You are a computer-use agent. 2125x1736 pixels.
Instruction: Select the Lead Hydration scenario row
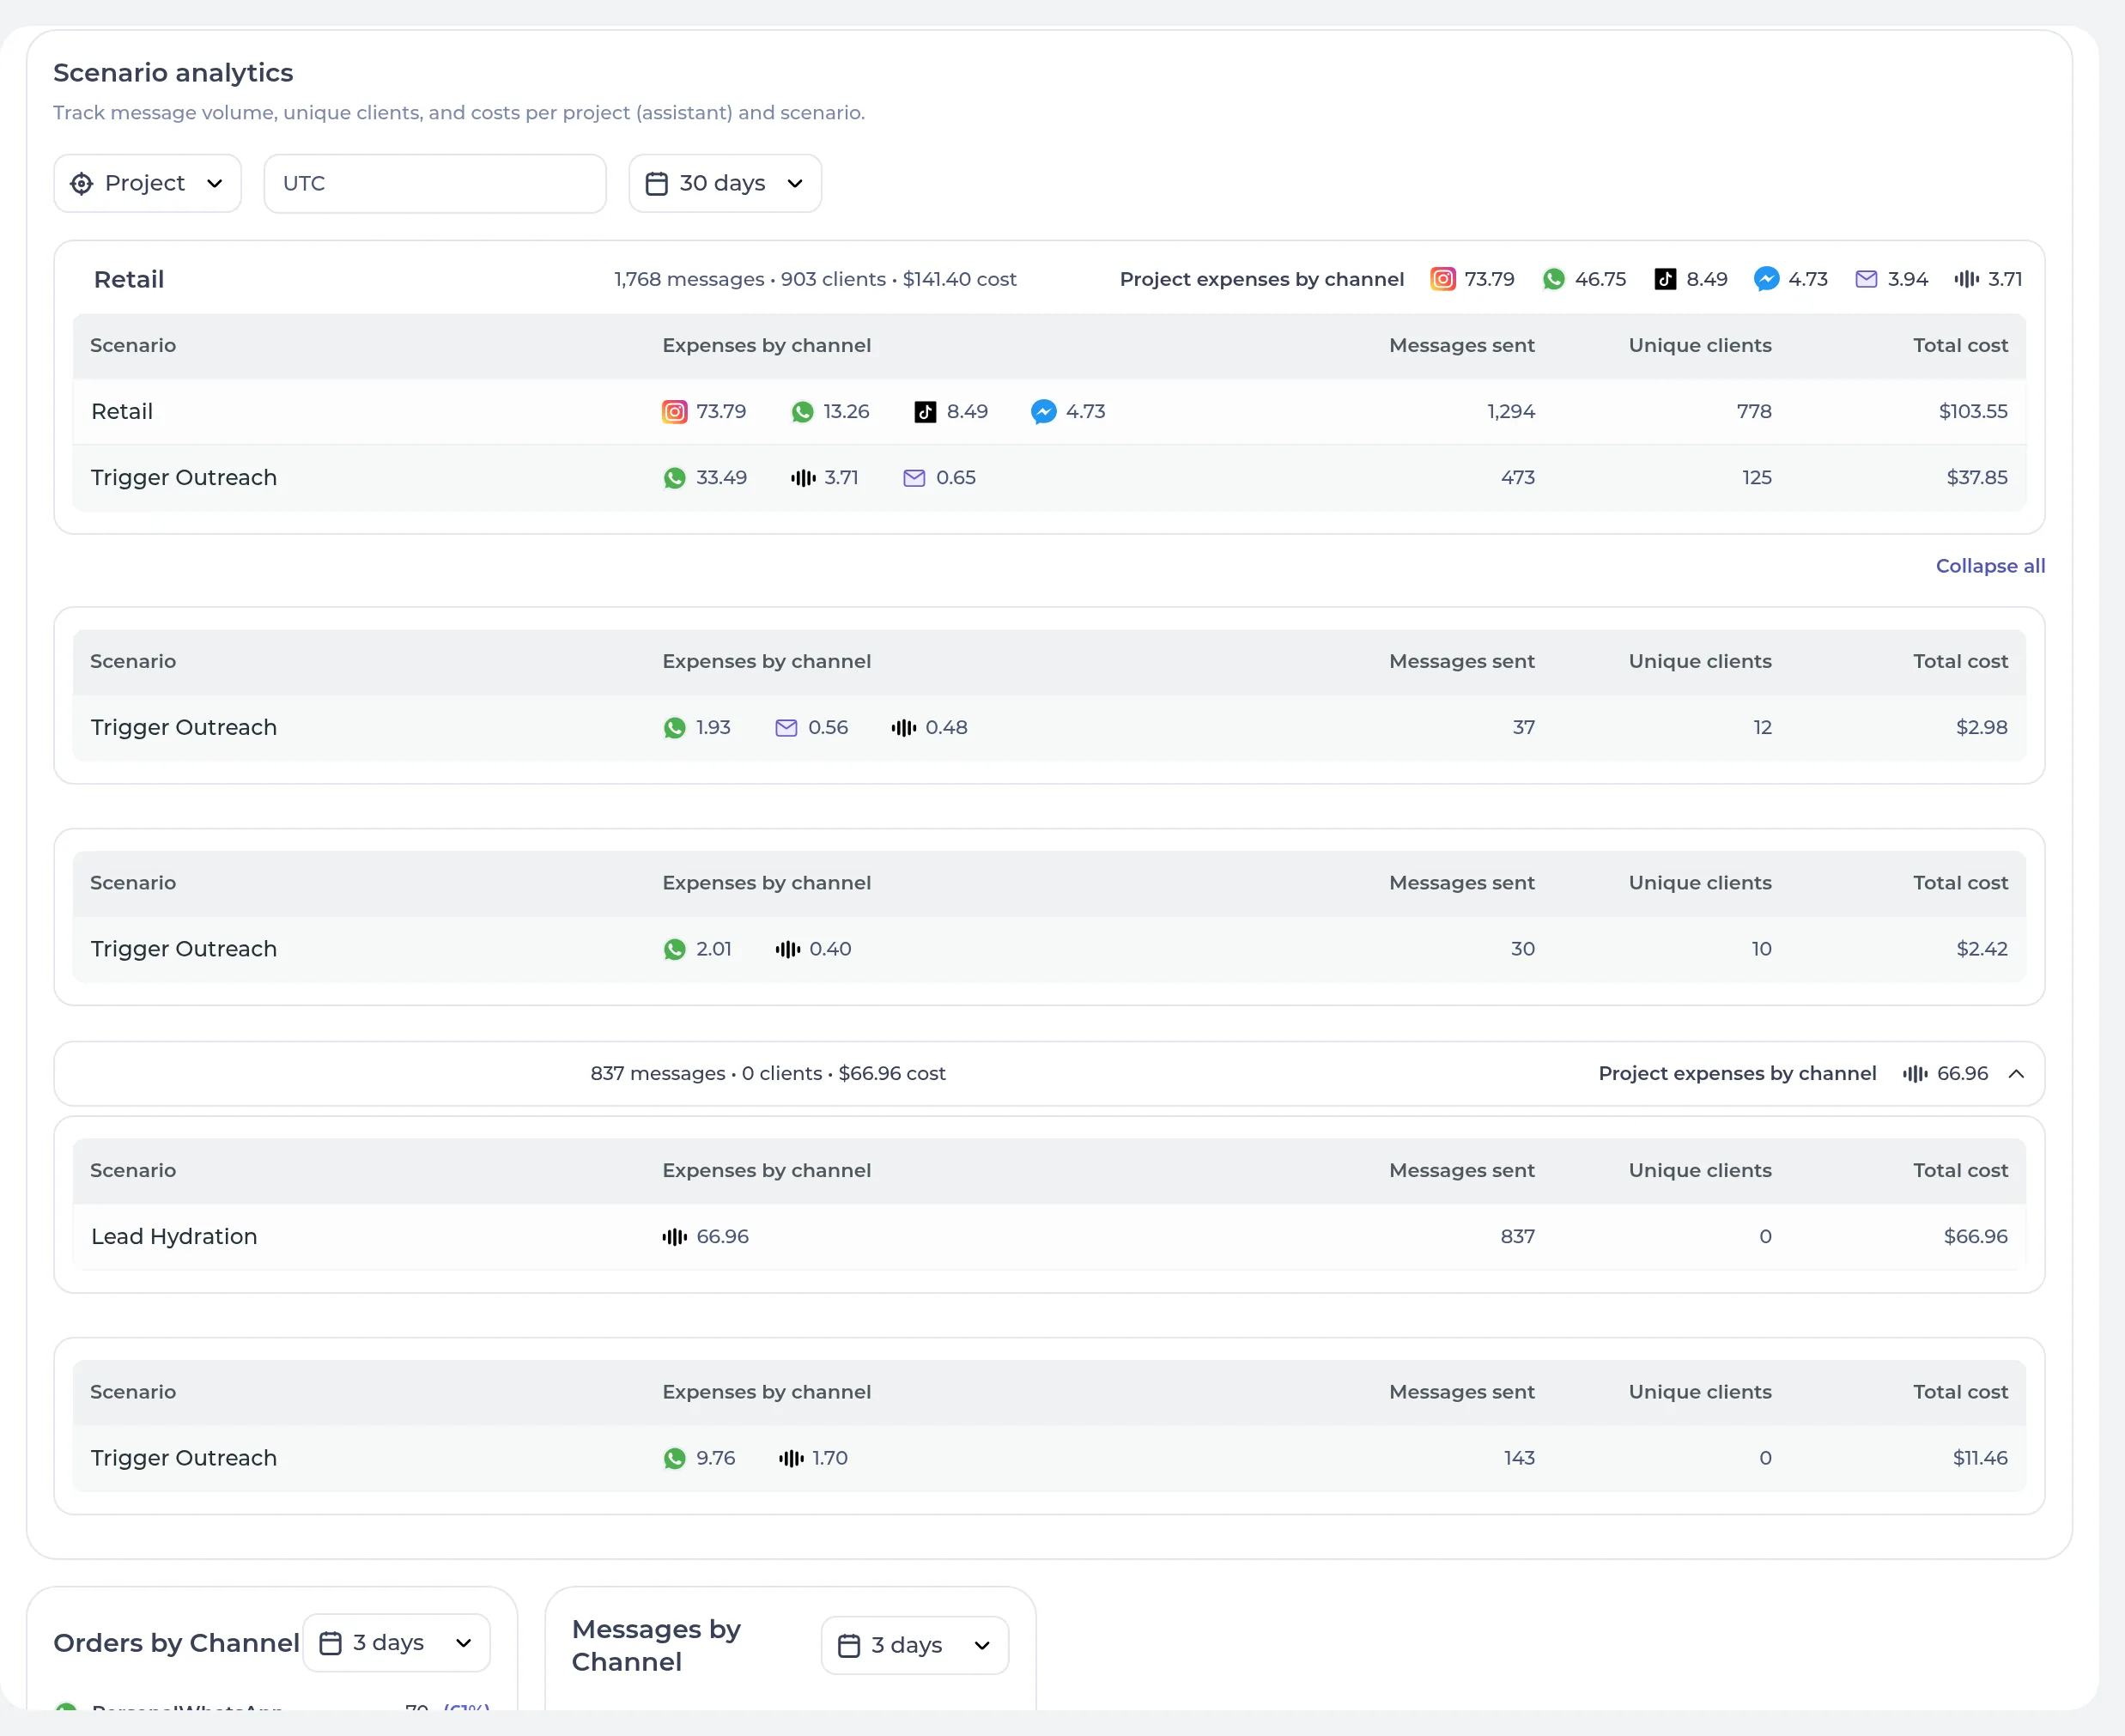point(1049,1237)
